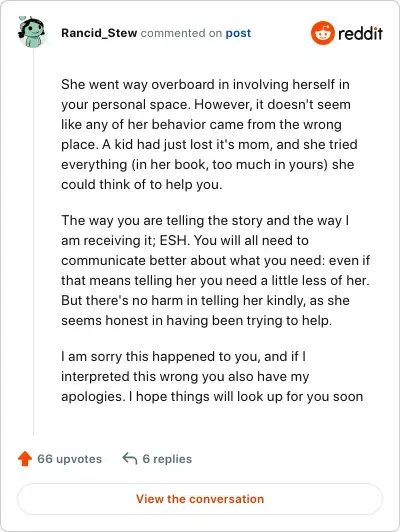Collapse the thread using vertical line
Screen dimensions: 400x532
33,242
